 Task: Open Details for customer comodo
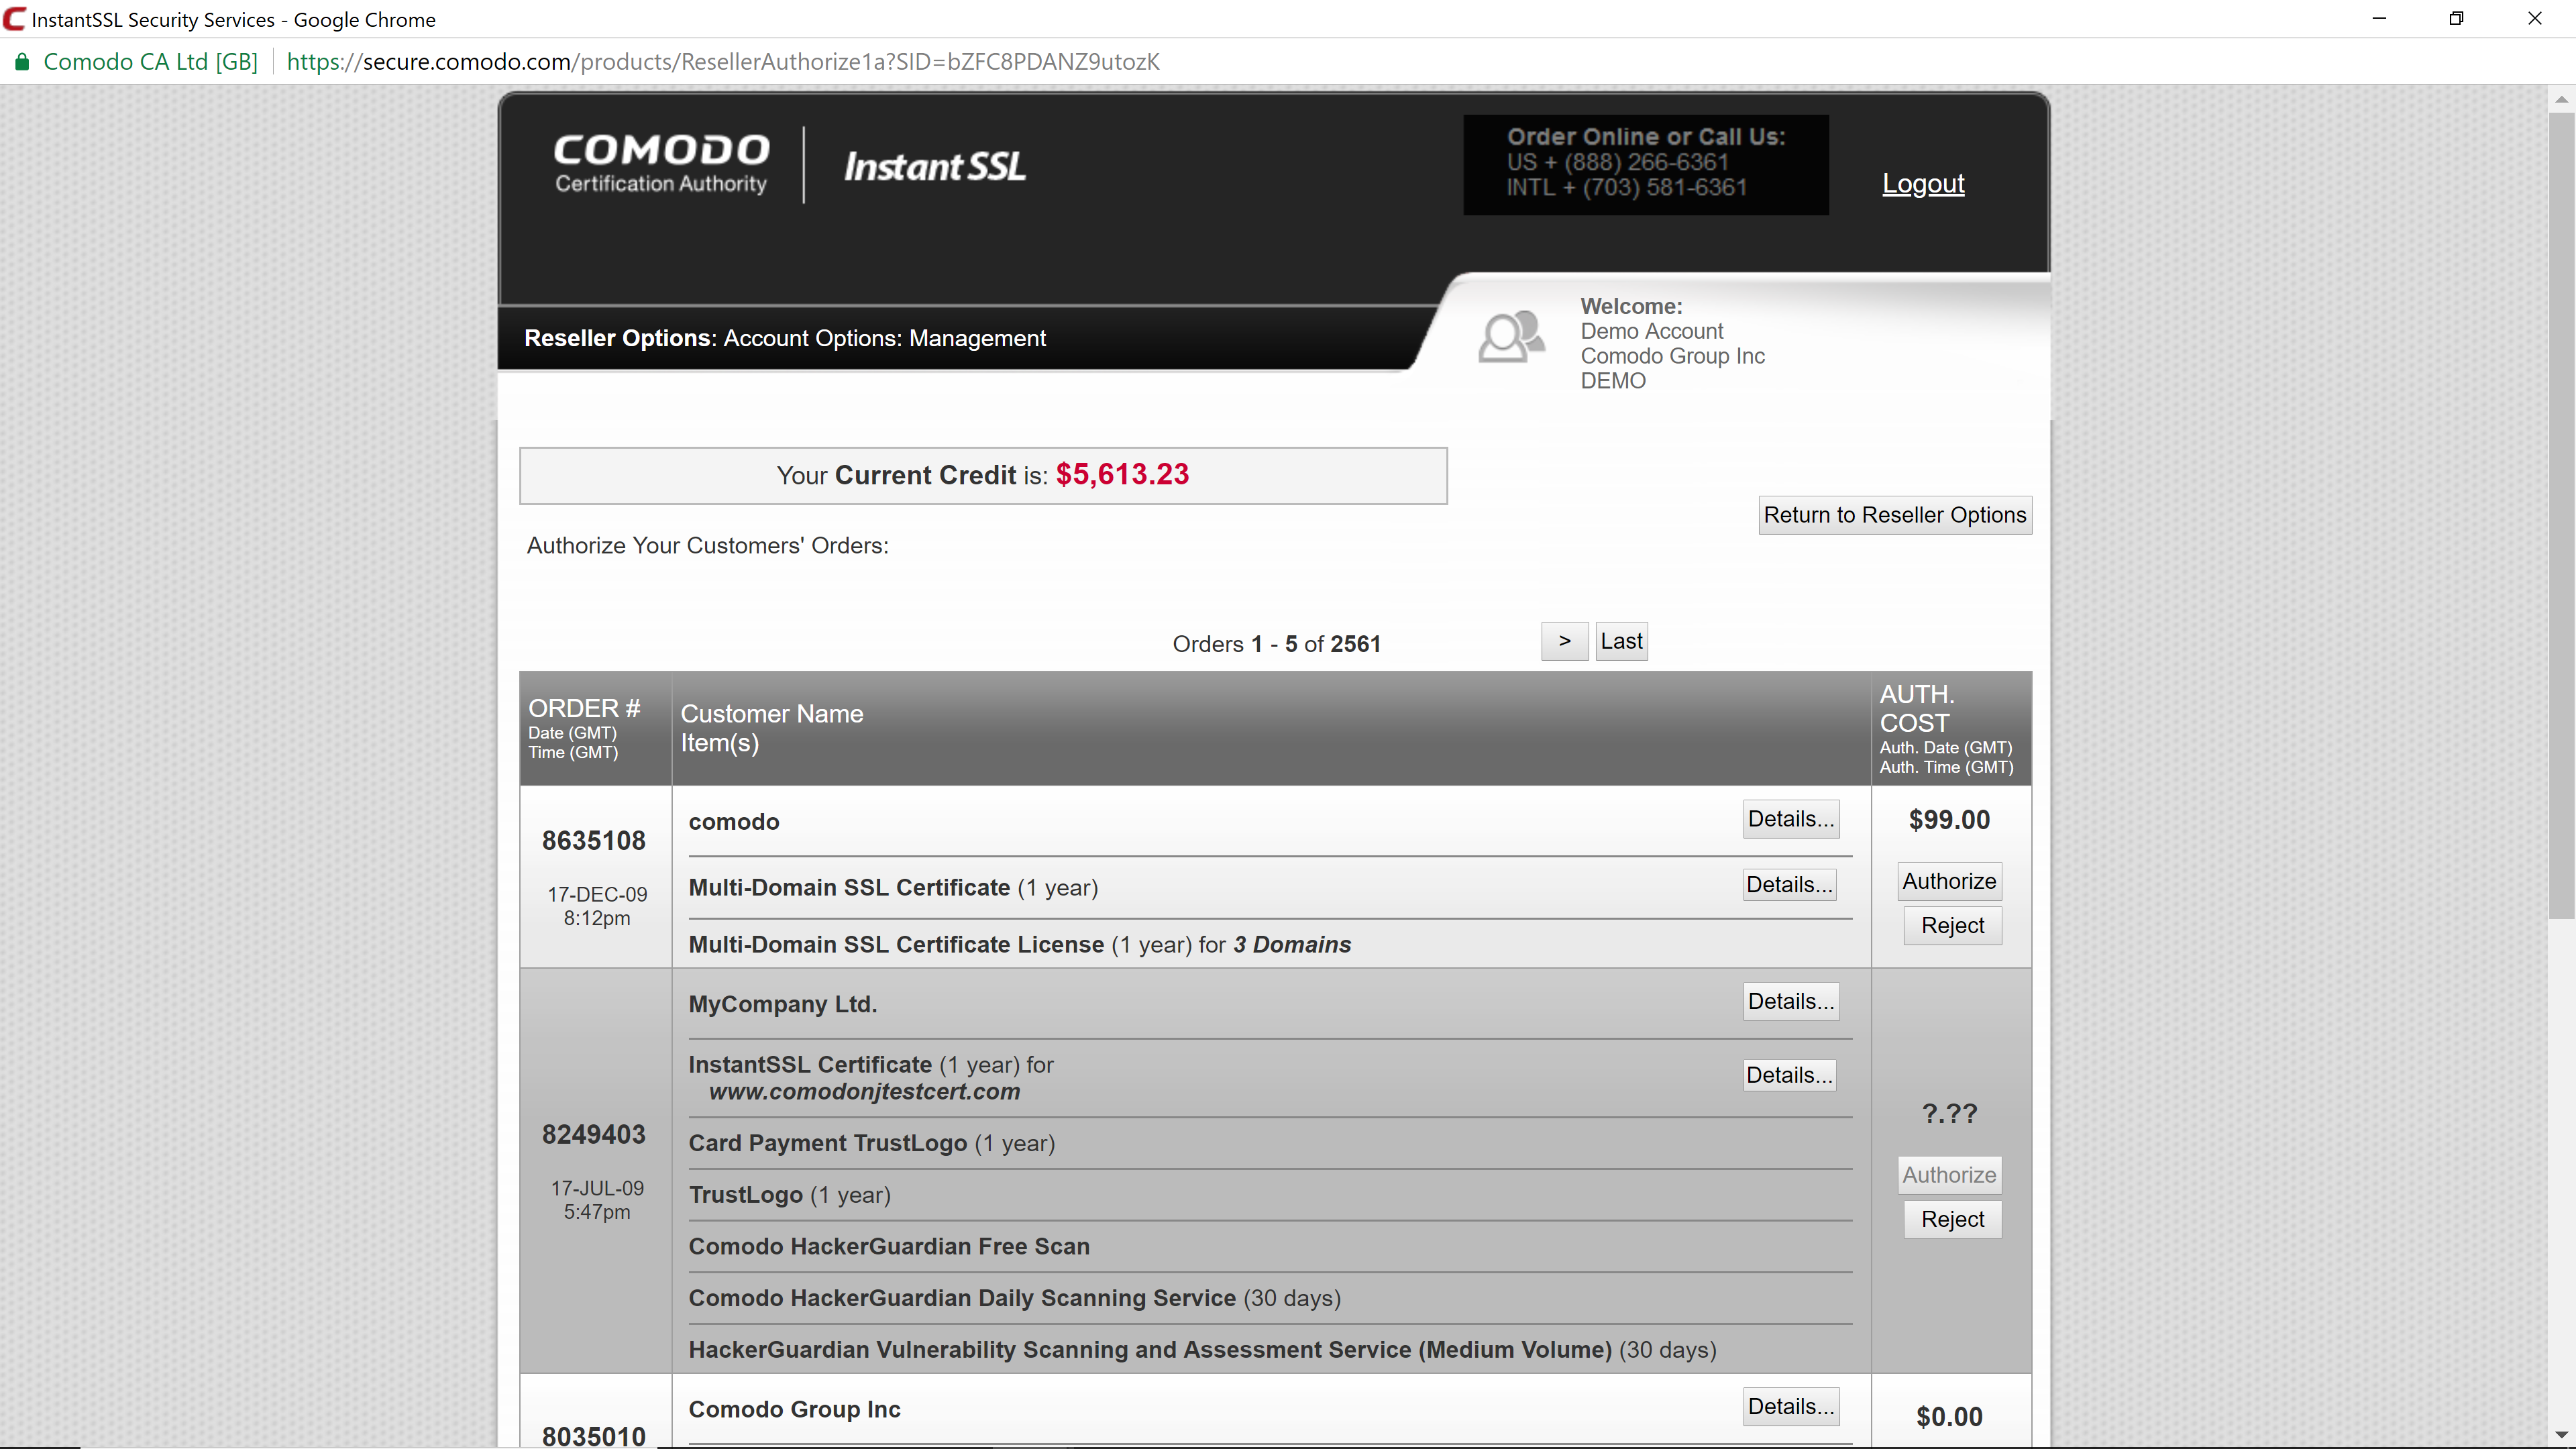(1791, 819)
